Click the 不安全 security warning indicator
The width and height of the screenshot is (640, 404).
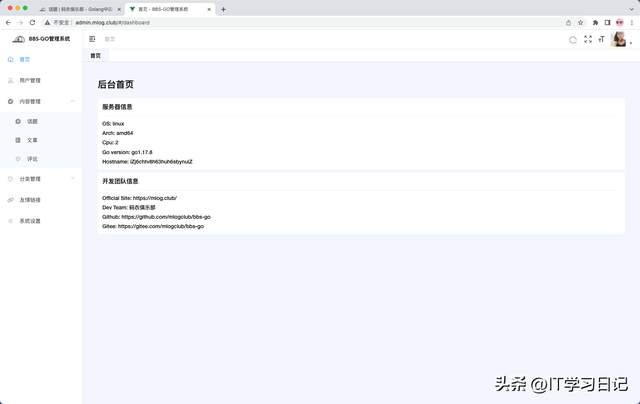[57, 22]
